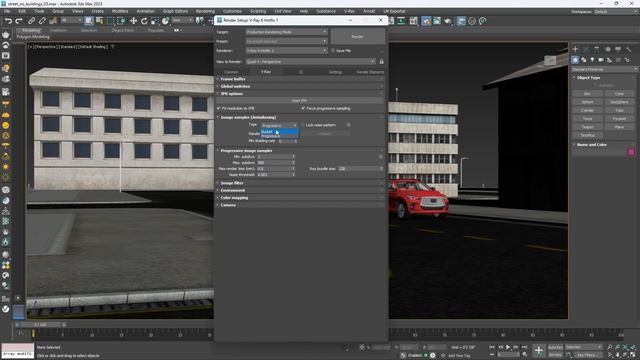Click the timeline frame slider handle
Image resolution: width=640 pixels, height=360 pixels.
pos(40,324)
